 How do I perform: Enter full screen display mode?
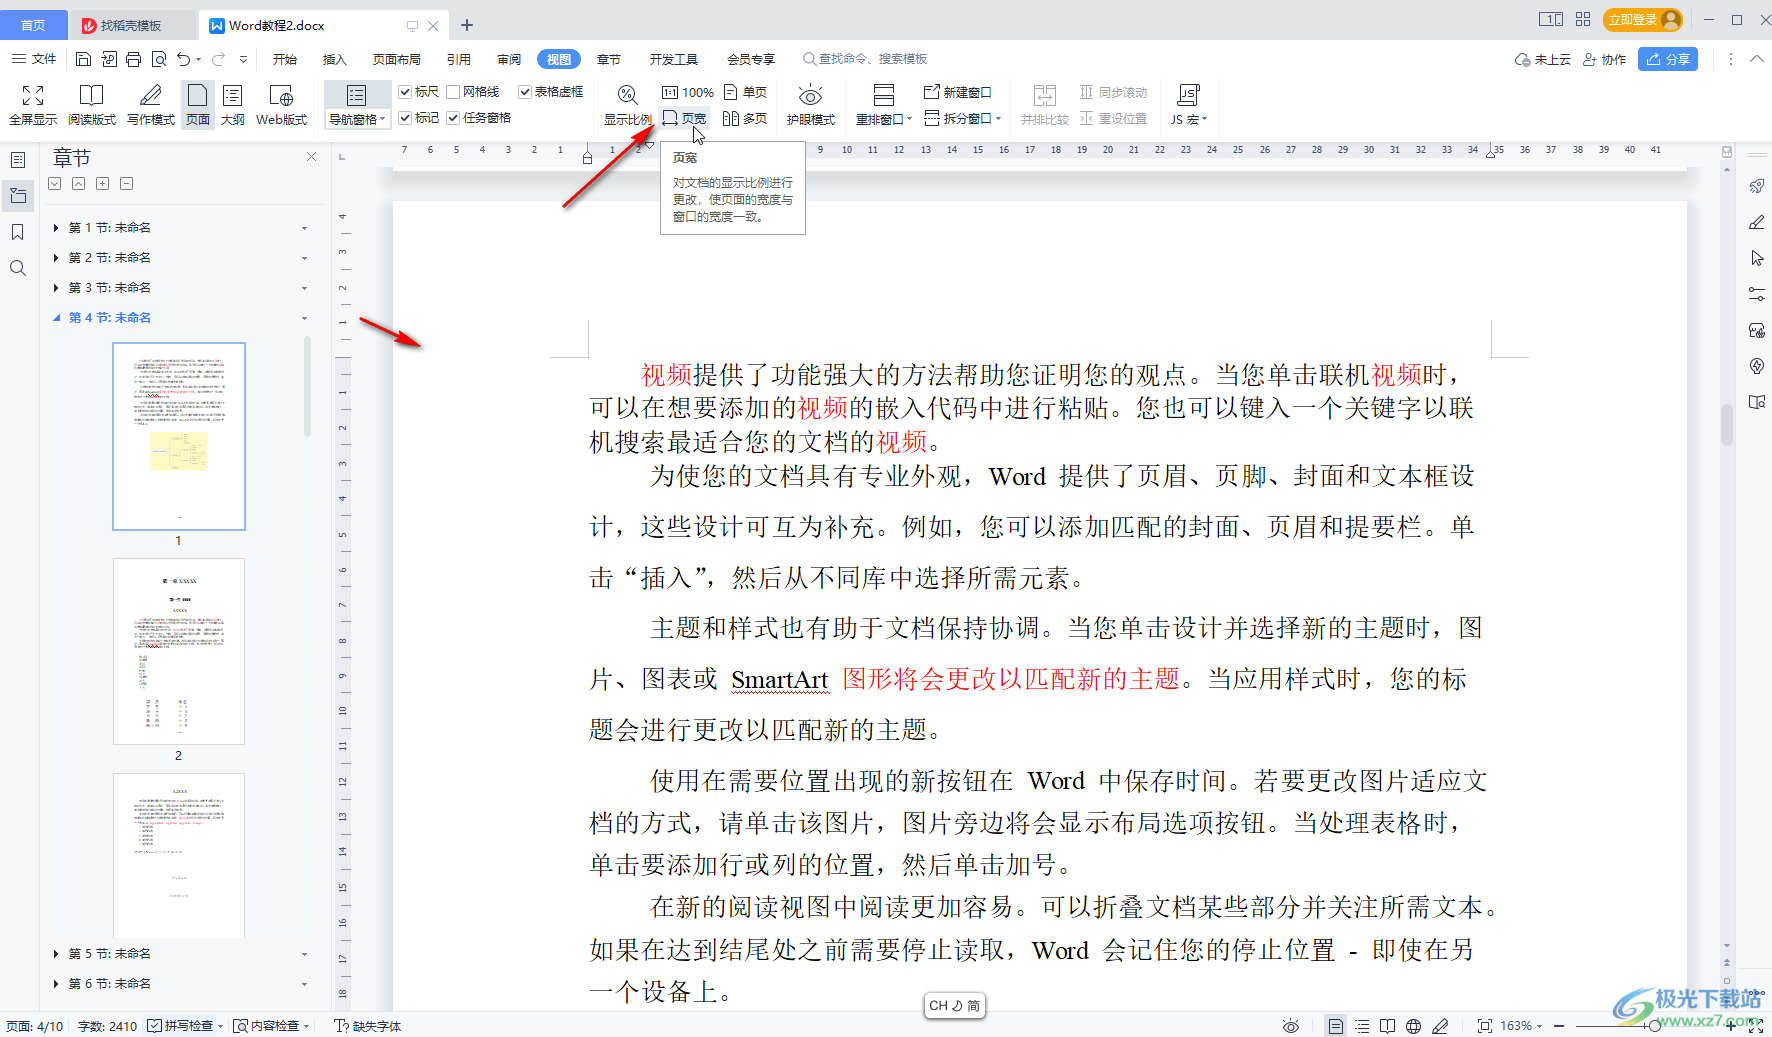pos(33,105)
